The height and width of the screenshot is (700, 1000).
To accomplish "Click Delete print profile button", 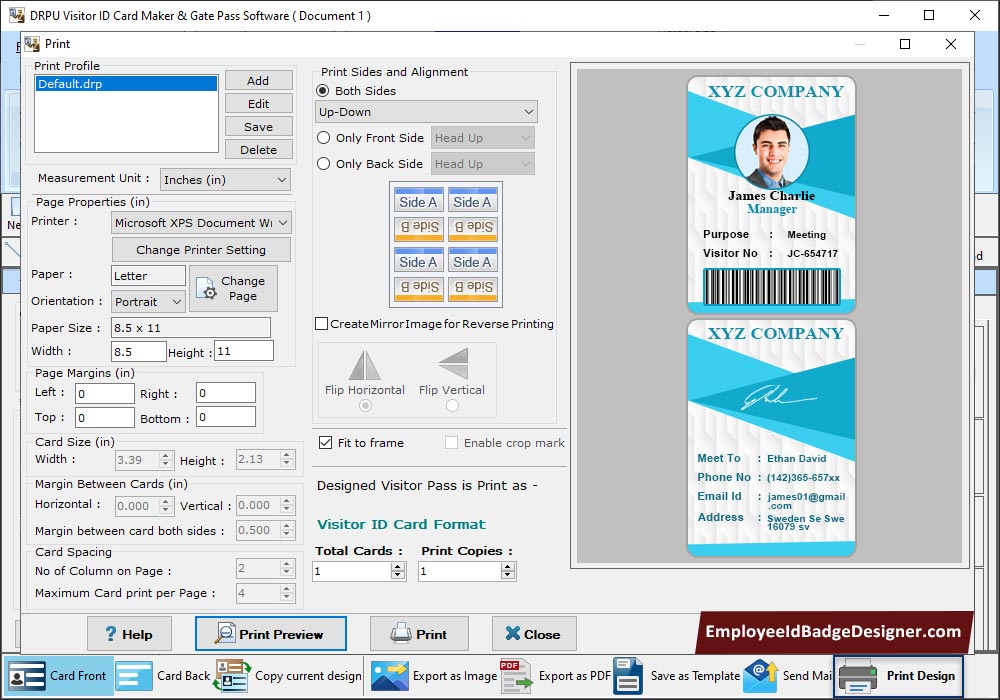I will (258, 149).
